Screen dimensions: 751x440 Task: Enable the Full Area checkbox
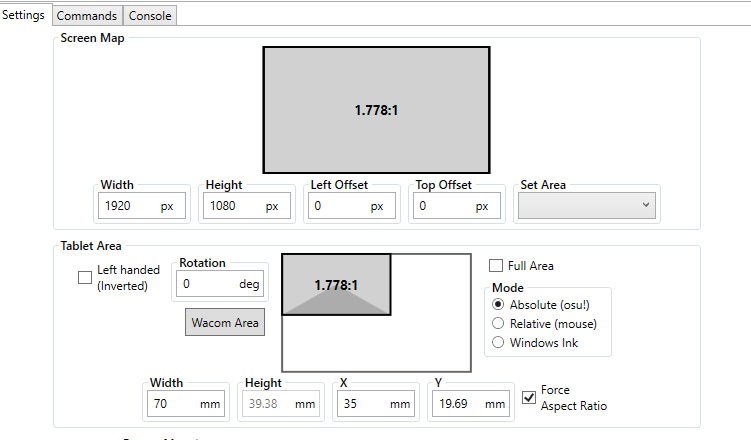(496, 266)
